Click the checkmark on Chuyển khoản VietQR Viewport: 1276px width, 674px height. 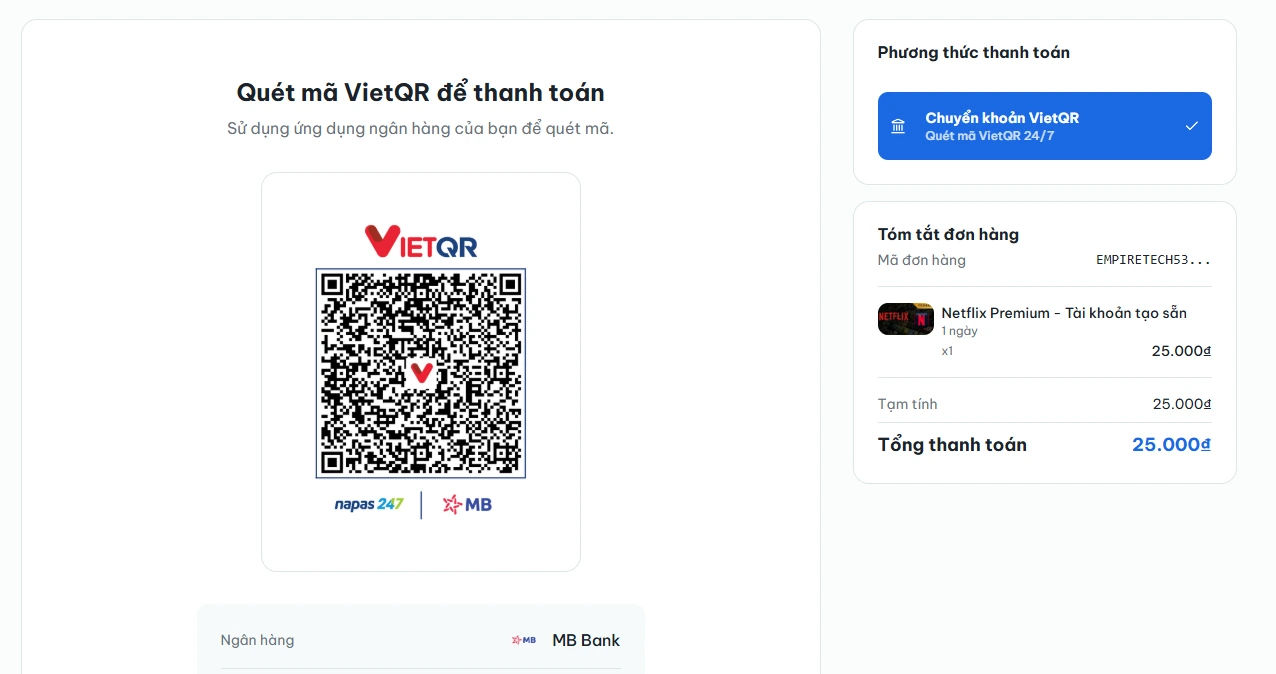[x=1191, y=126]
